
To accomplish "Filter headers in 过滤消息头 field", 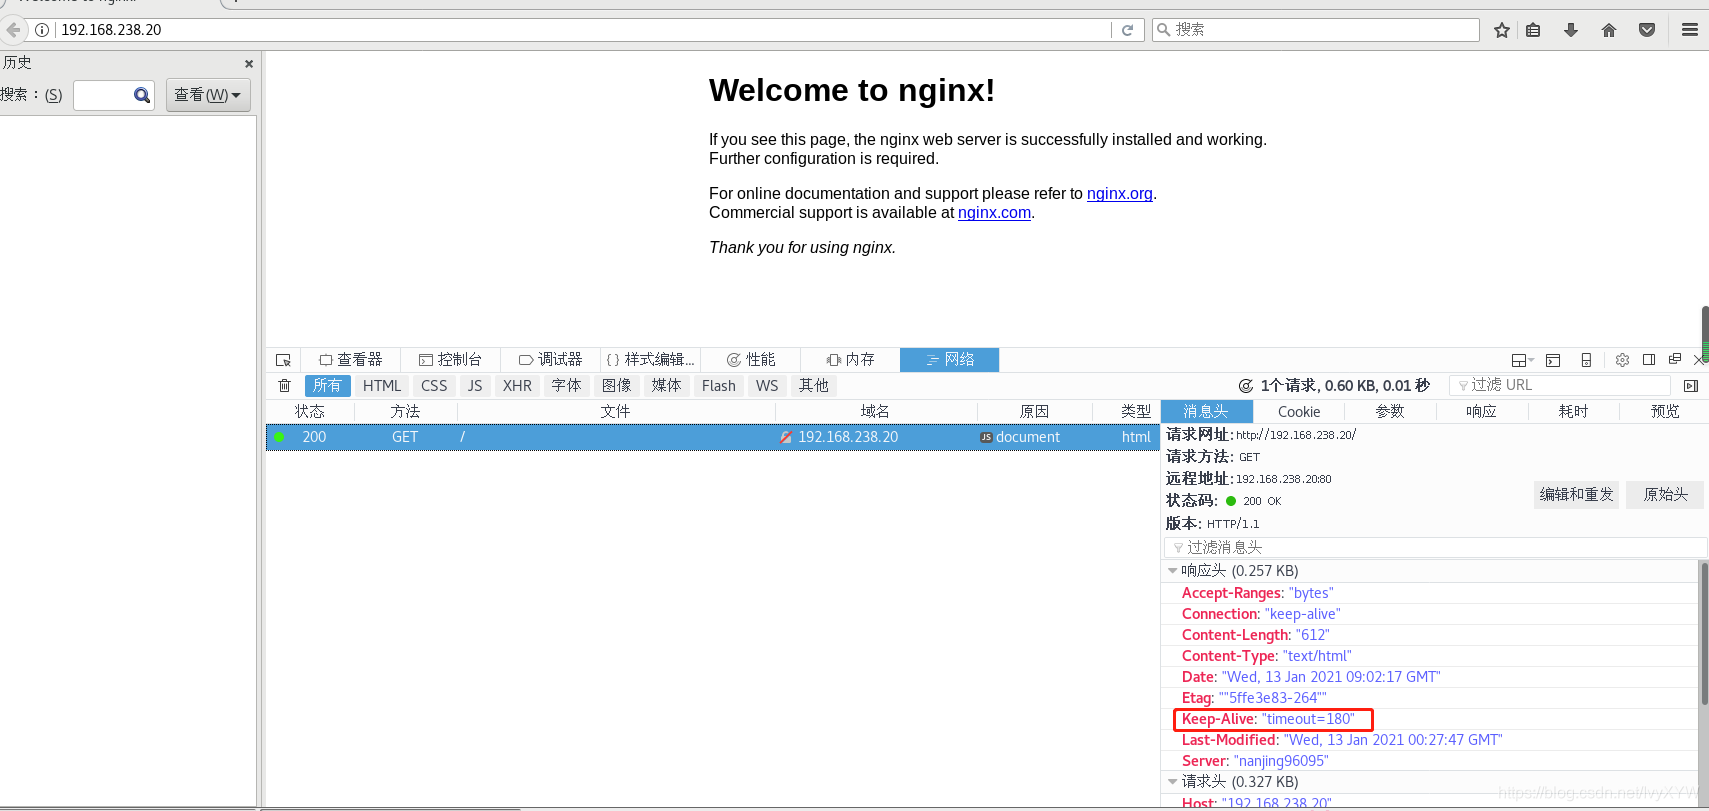I will [1435, 547].
